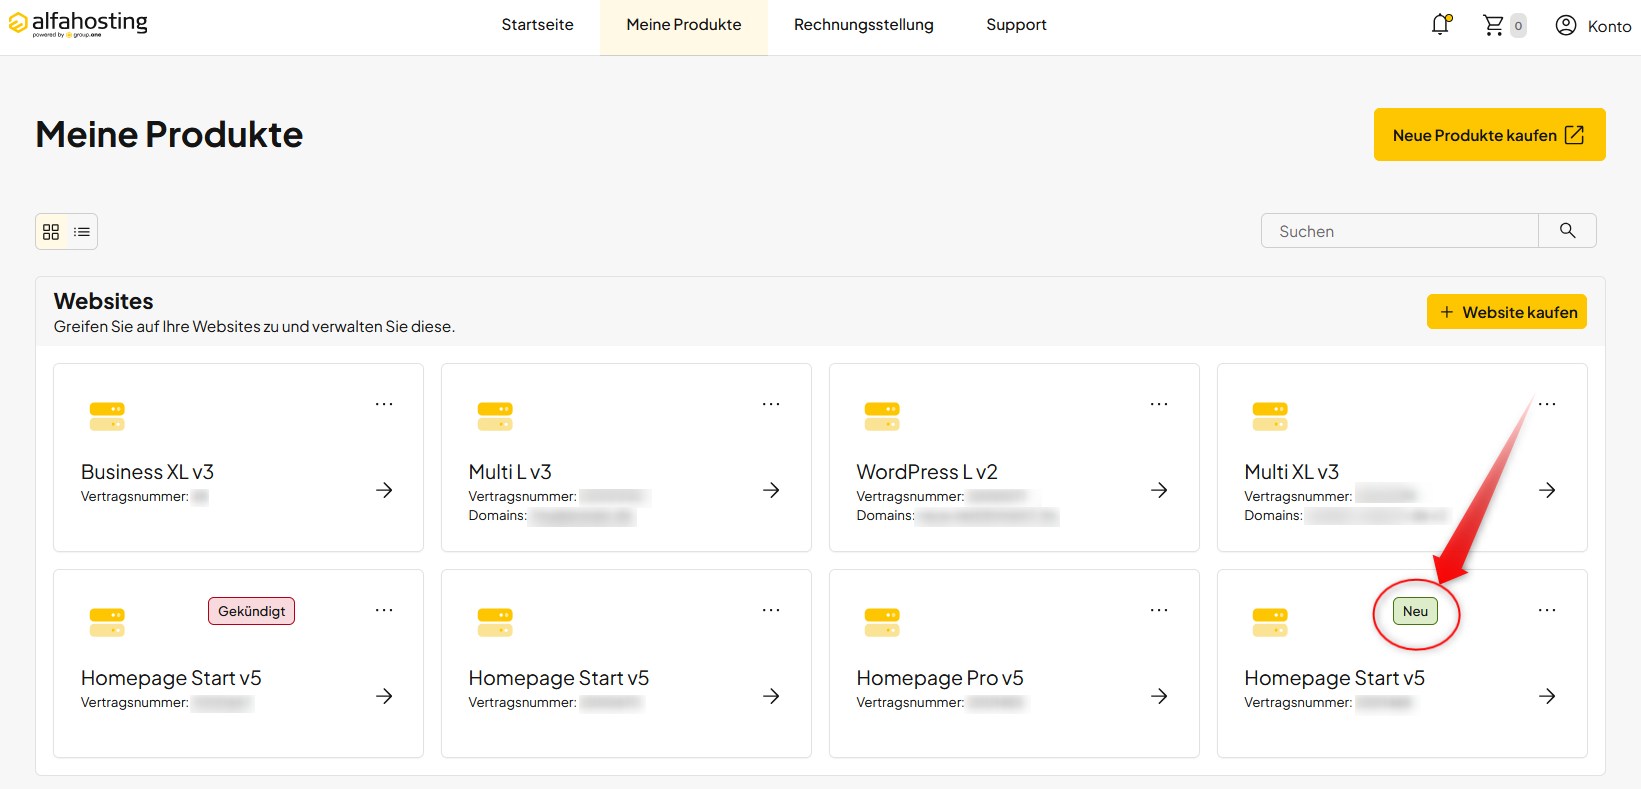Click the Gekündigt status badge
Viewport: 1641px width, 789px height.
point(252,611)
